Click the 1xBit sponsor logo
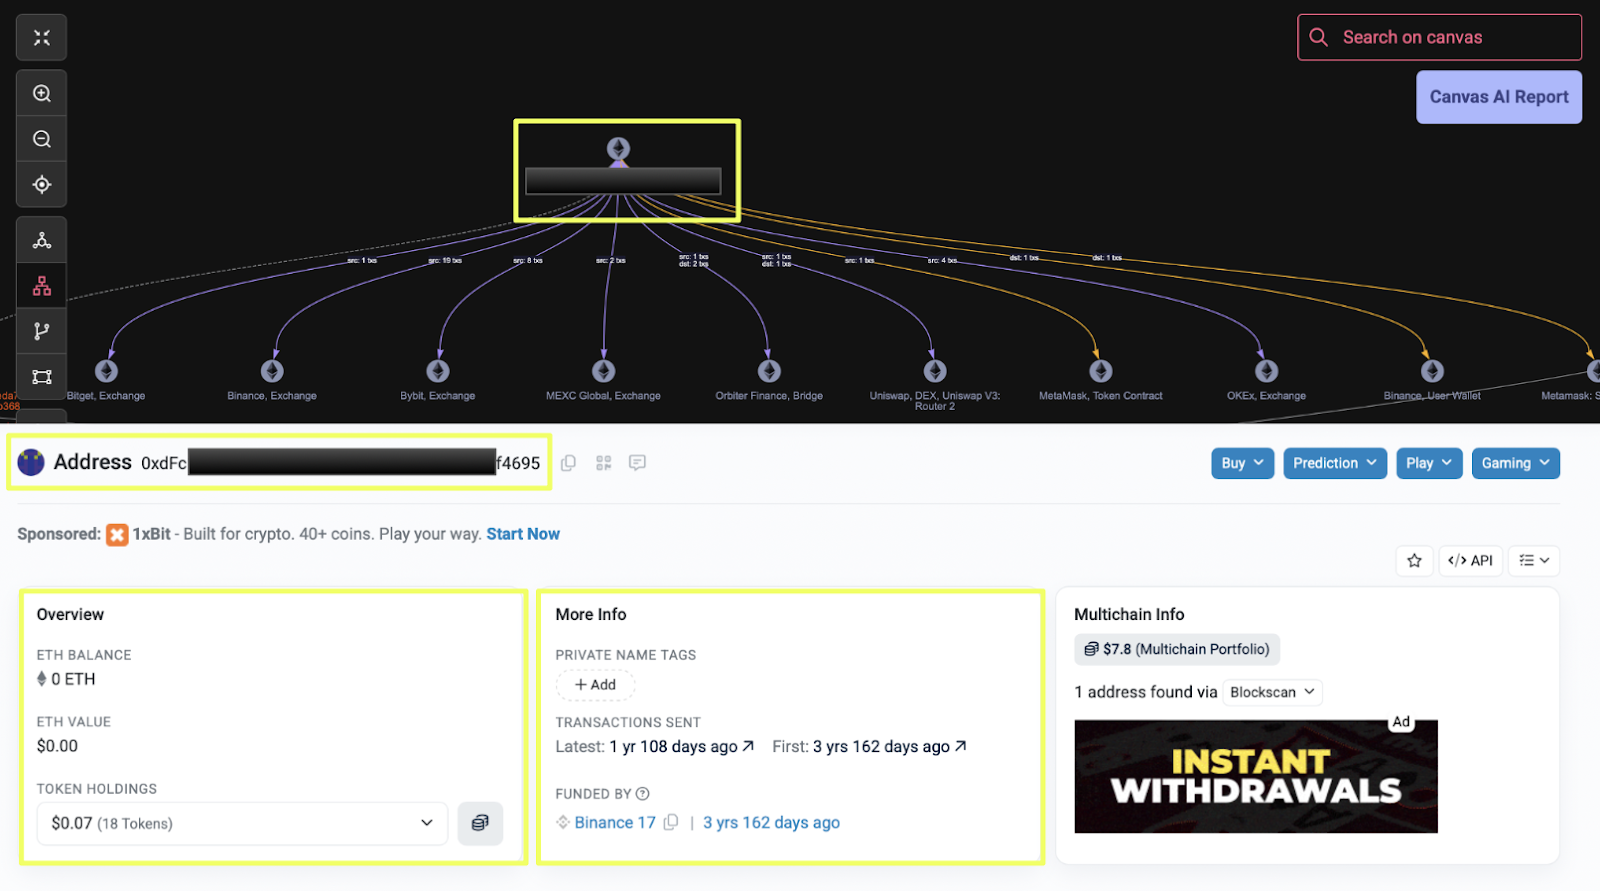 pos(117,534)
